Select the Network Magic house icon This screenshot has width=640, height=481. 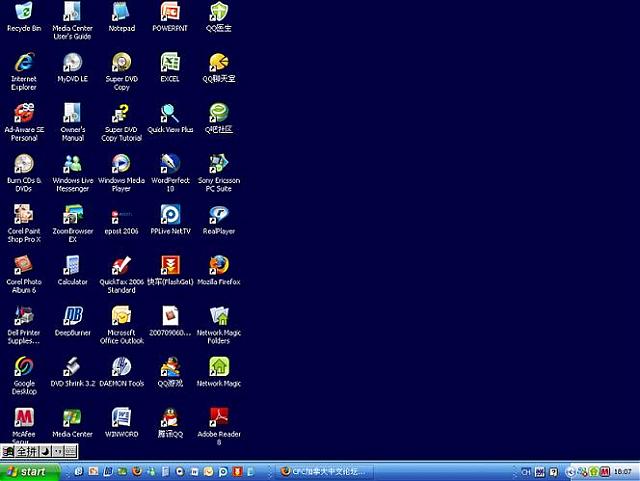click(219, 366)
